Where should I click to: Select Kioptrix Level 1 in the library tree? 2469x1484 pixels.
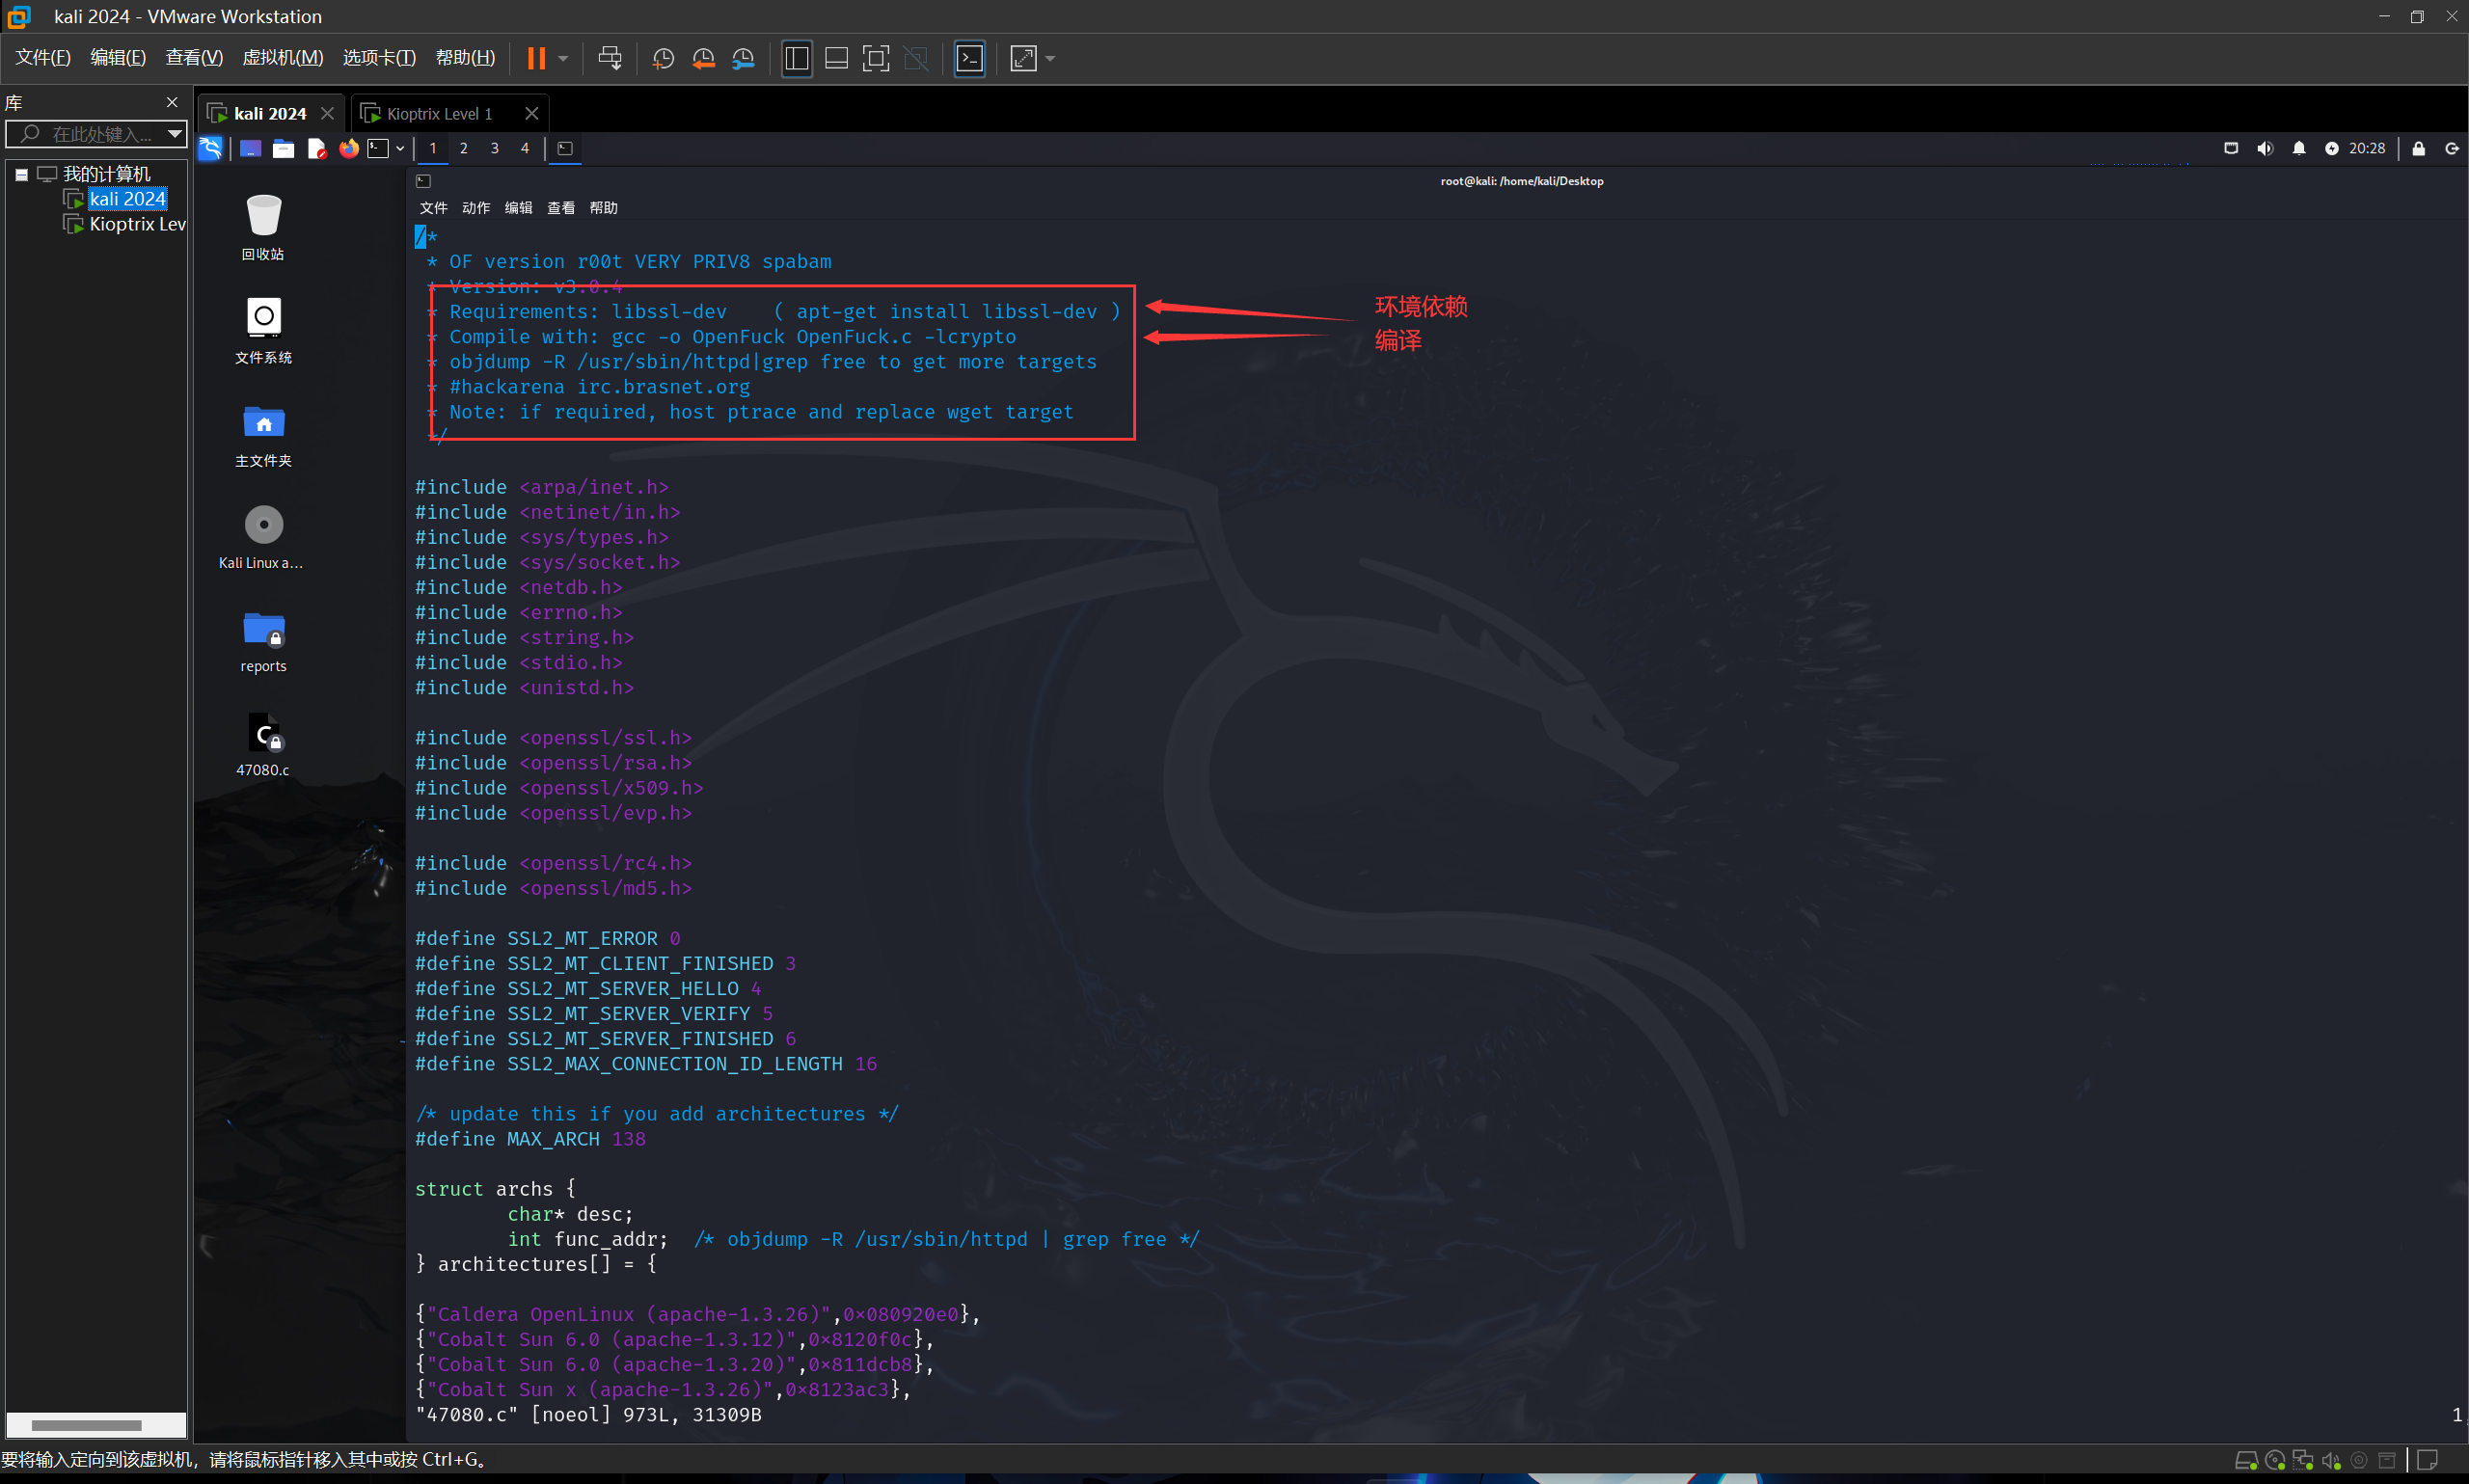(137, 224)
